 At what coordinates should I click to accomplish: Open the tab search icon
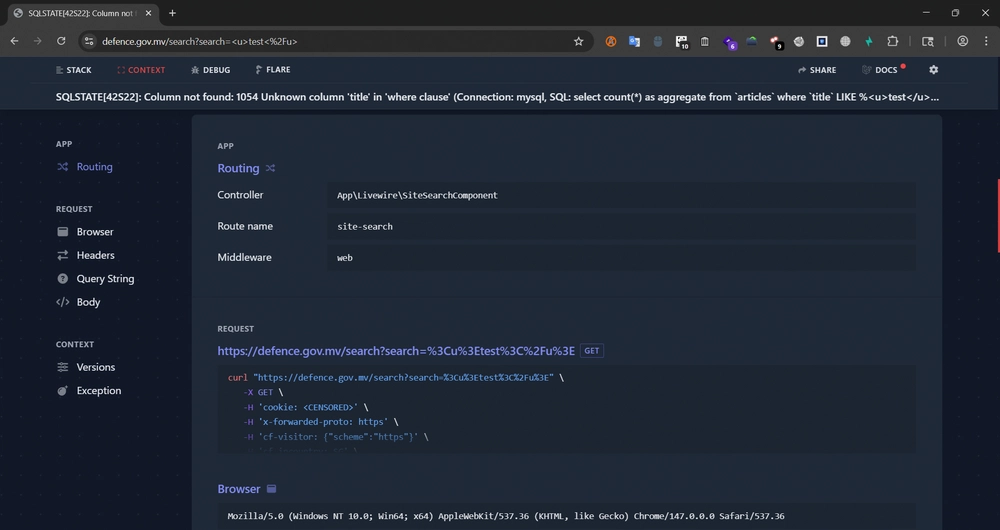click(x=928, y=41)
